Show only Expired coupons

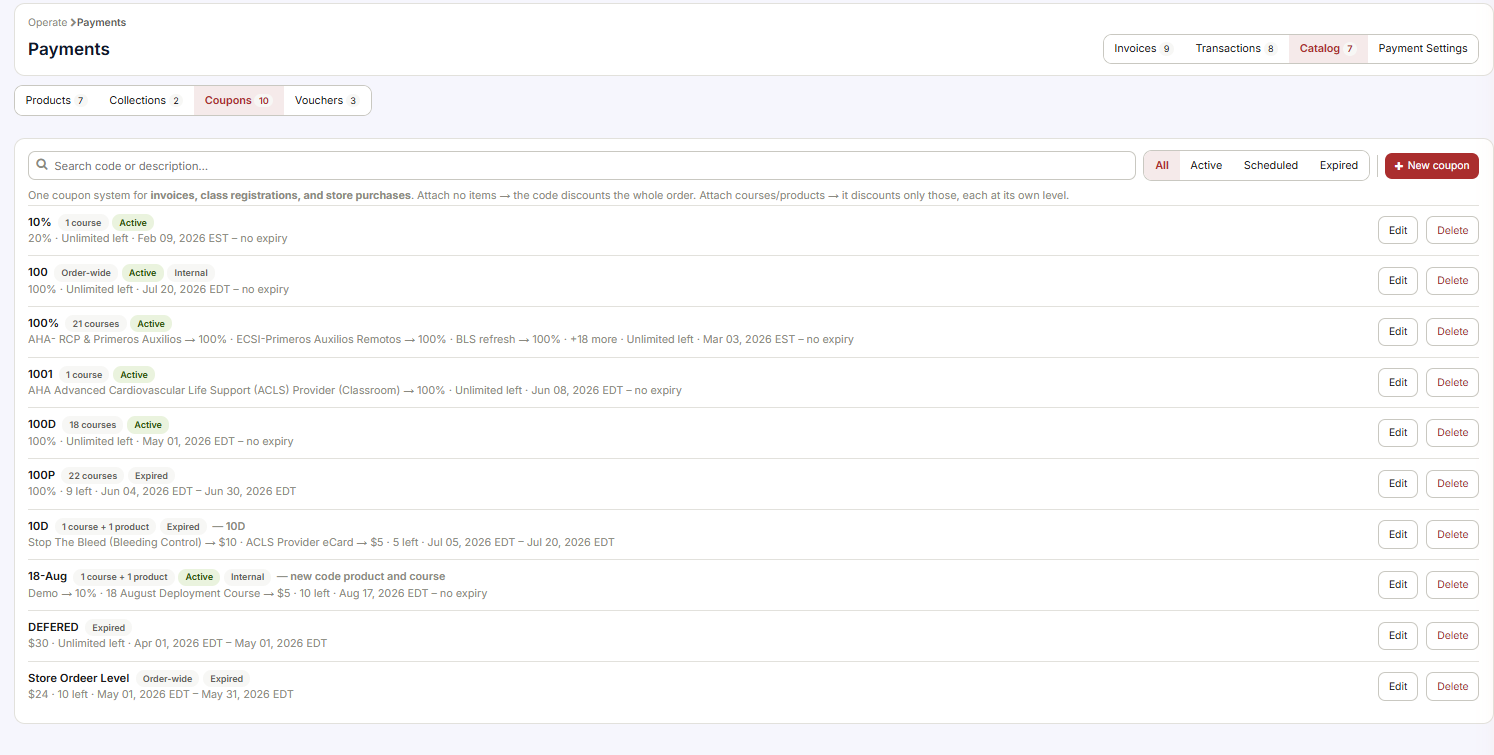(1338, 166)
